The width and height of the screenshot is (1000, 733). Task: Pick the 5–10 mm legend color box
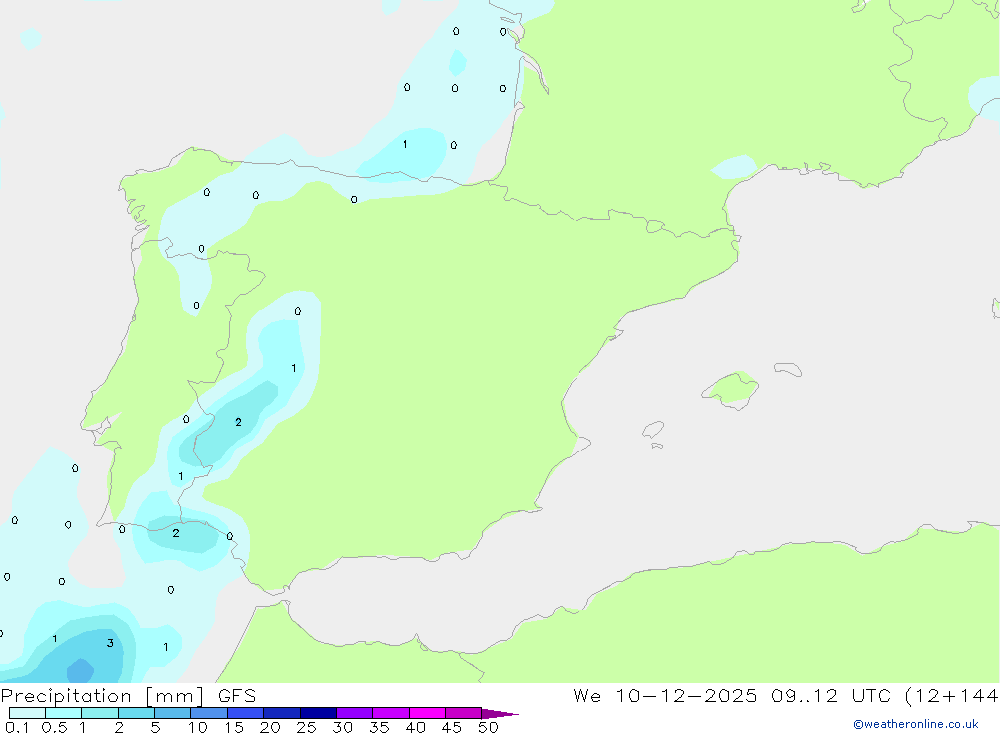(173, 713)
